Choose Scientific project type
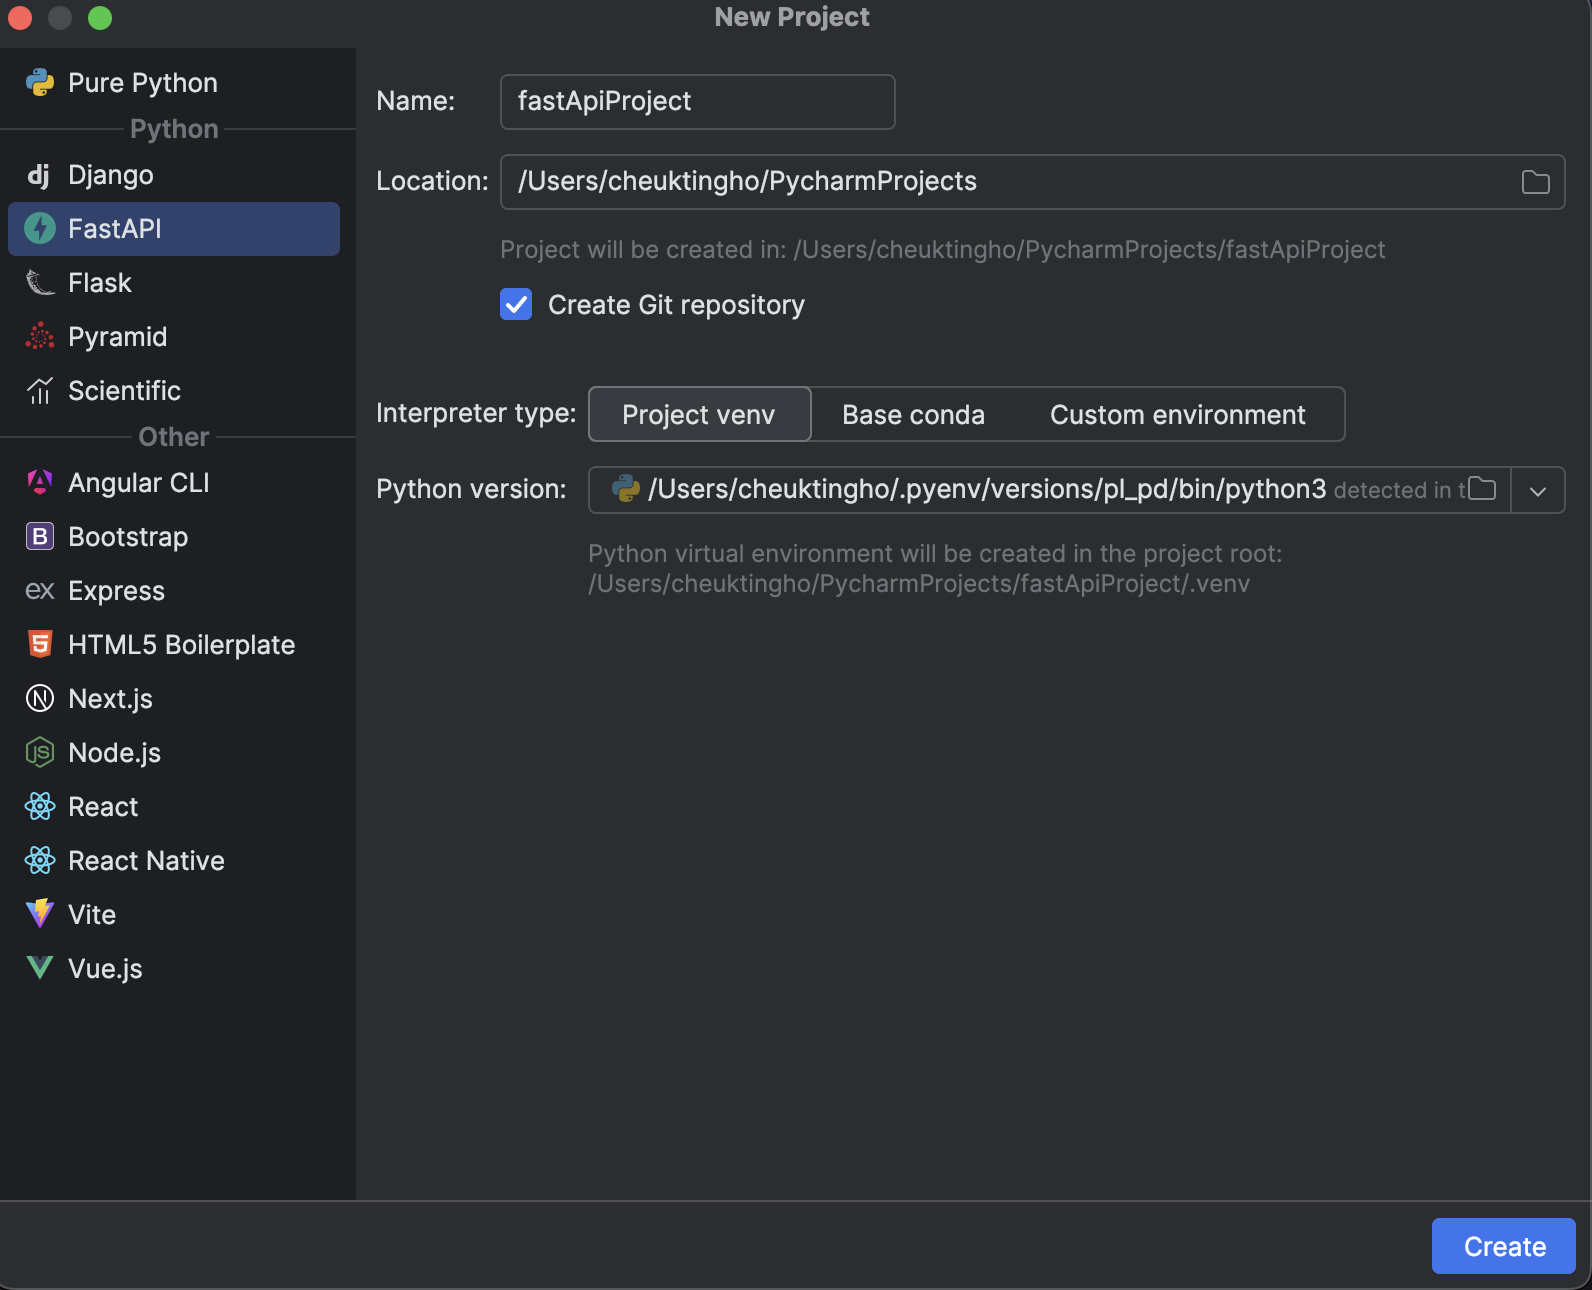 point(174,391)
